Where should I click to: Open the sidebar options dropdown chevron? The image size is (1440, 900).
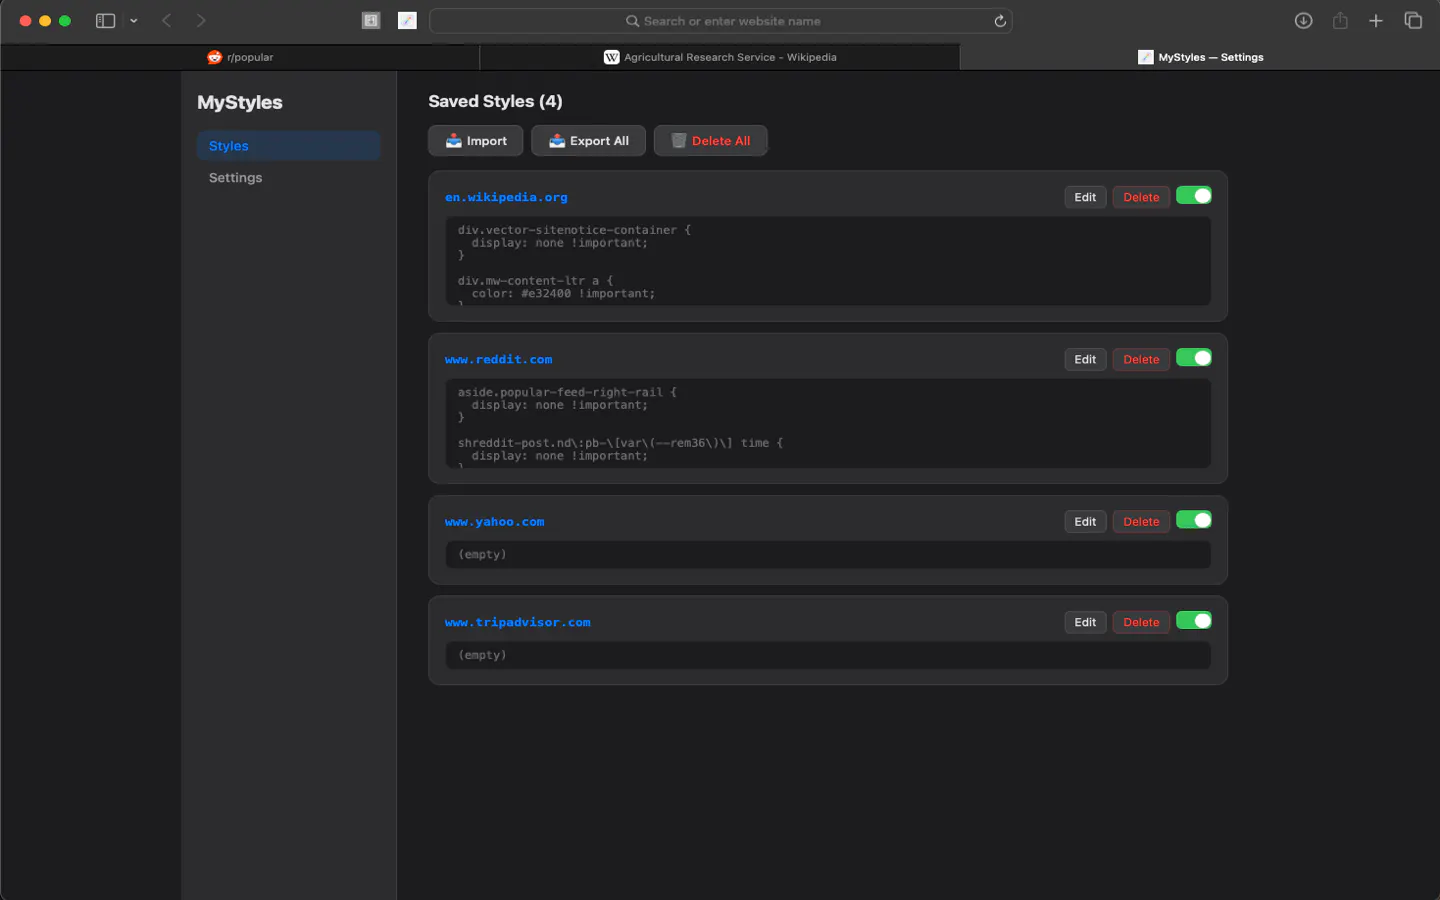(134, 21)
